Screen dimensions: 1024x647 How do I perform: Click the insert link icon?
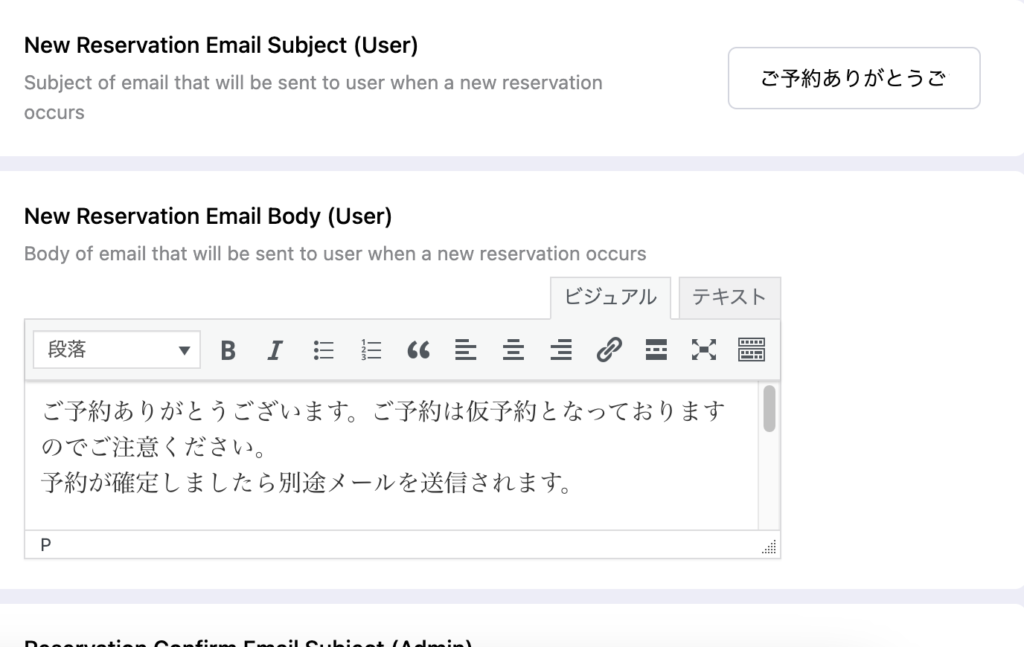point(608,350)
